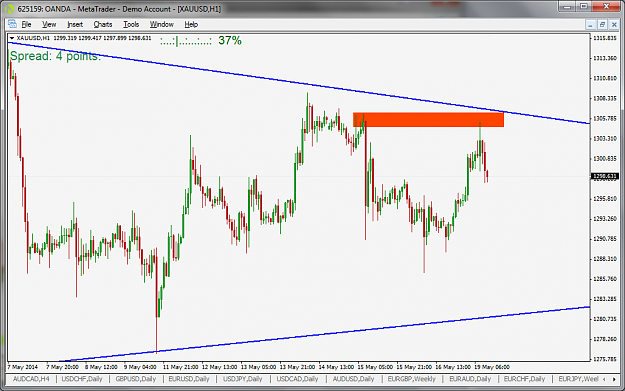Switch to the USDJPY,Daily chart tab

coord(242,379)
